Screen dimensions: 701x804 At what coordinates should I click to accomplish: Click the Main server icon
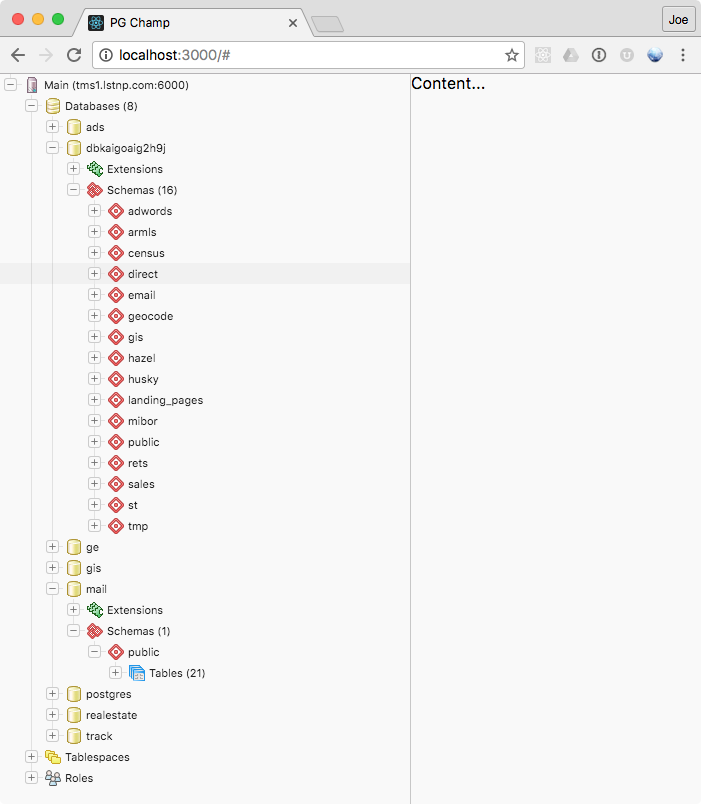(x=32, y=85)
